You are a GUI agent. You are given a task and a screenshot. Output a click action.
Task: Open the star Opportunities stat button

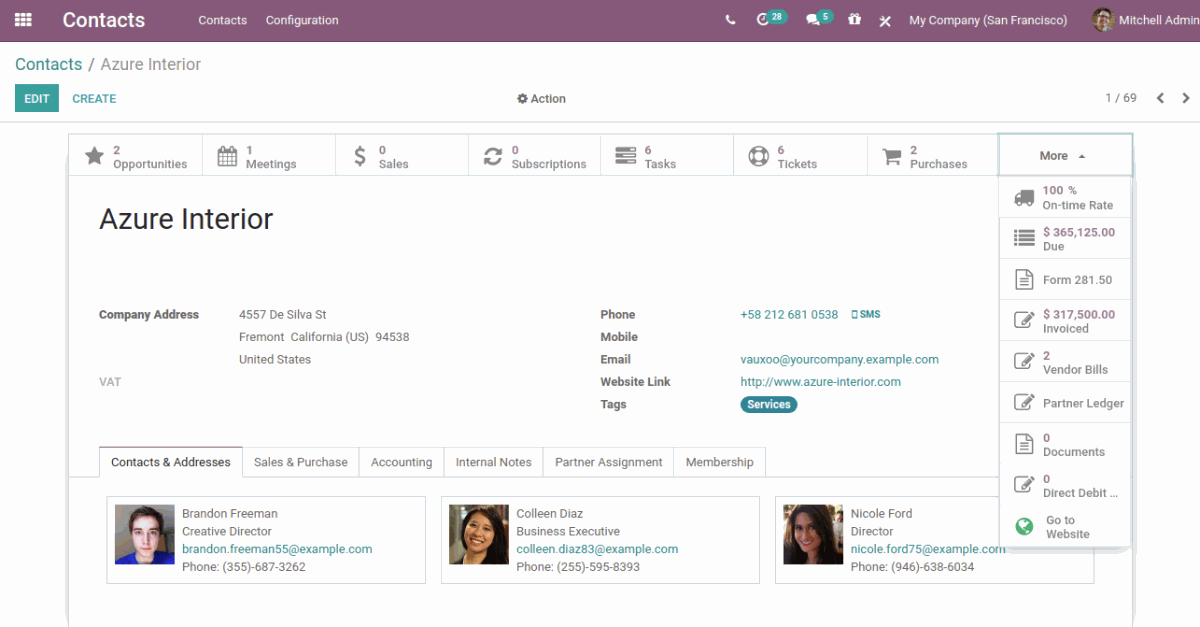pos(135,156)
